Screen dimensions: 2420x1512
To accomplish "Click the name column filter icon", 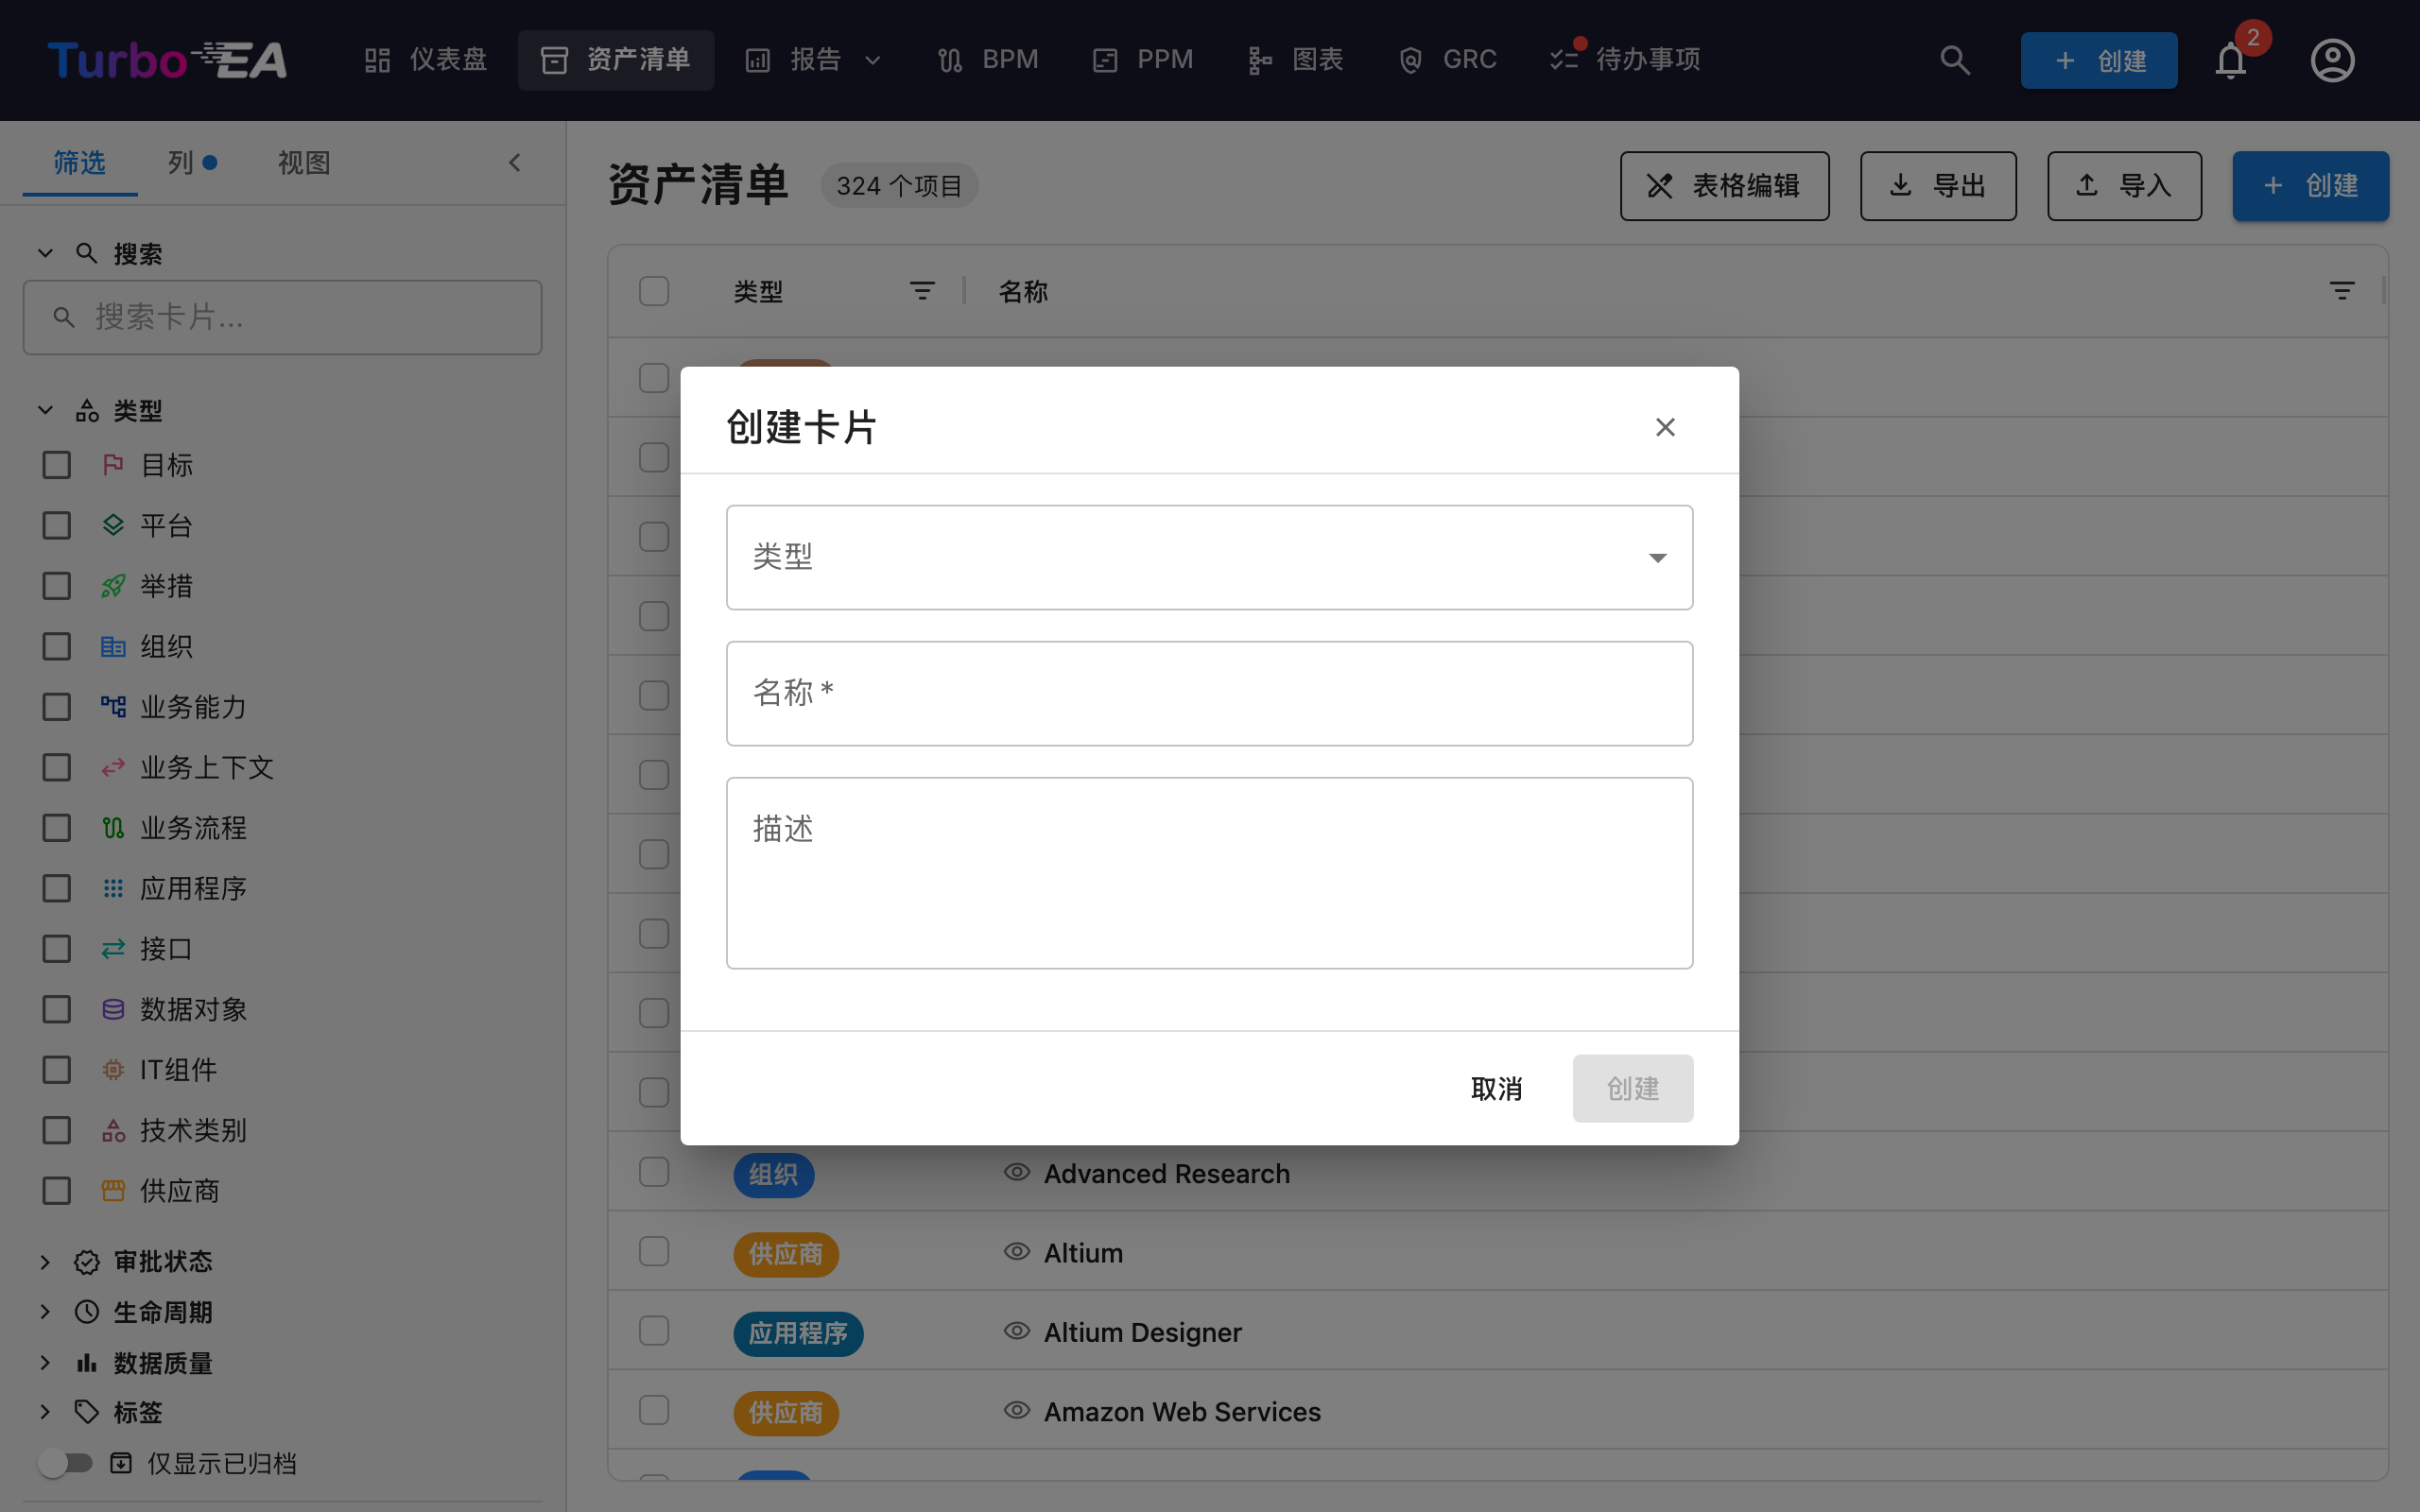I will pos(2342,291).
